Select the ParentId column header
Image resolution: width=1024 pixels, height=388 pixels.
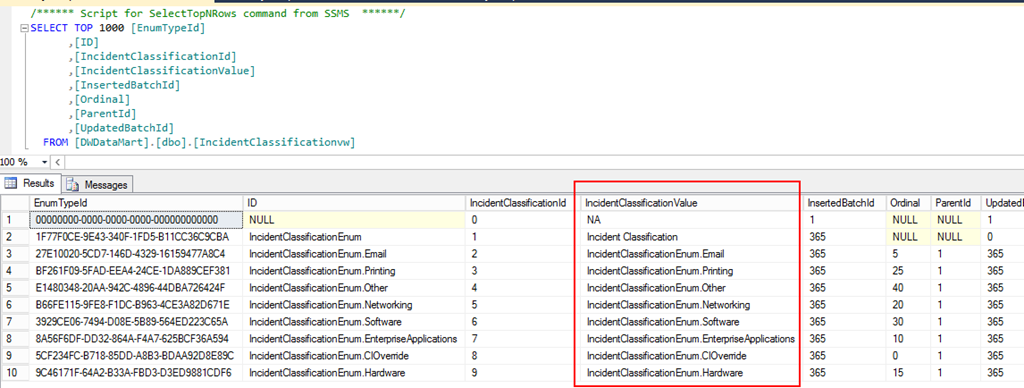[956, 203]
